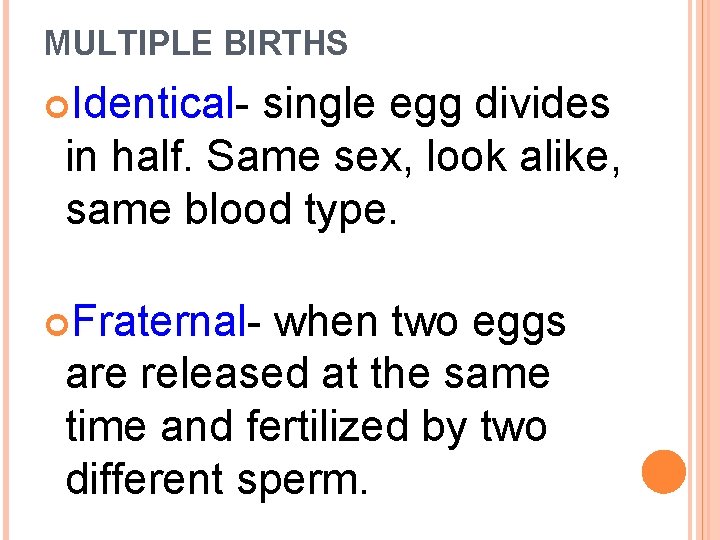This screenshot has height=540, width=720.
Task: Click the text 'when two eggs'
Action: 420,322
